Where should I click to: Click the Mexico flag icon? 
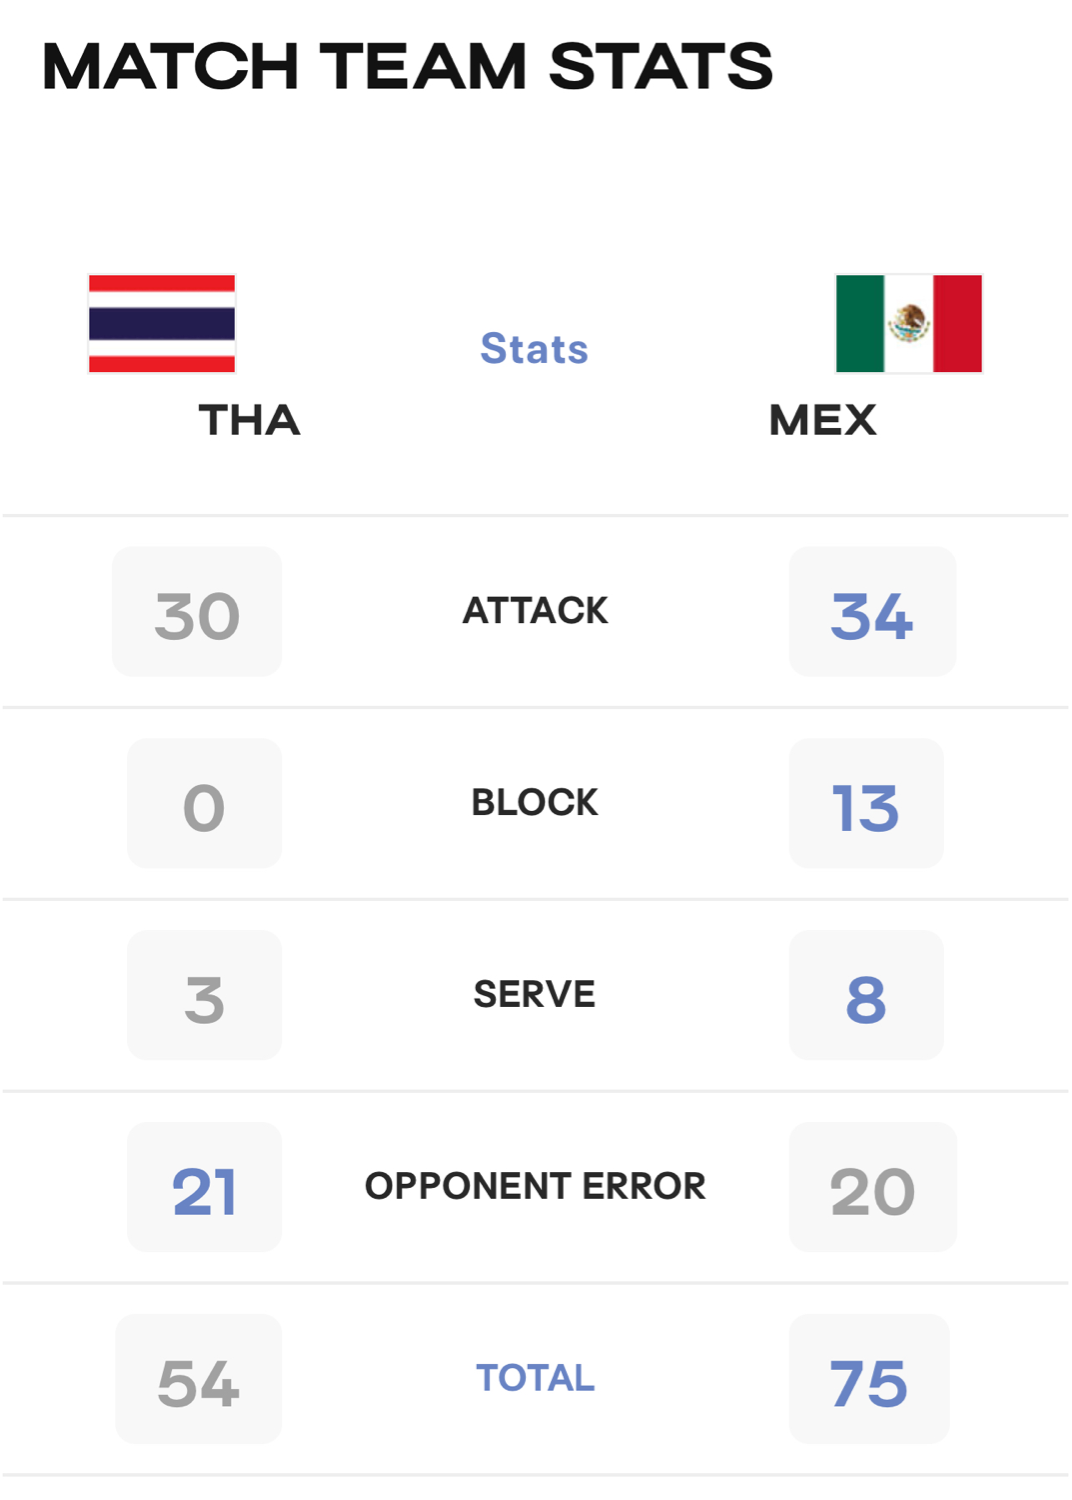click(909, 323)
